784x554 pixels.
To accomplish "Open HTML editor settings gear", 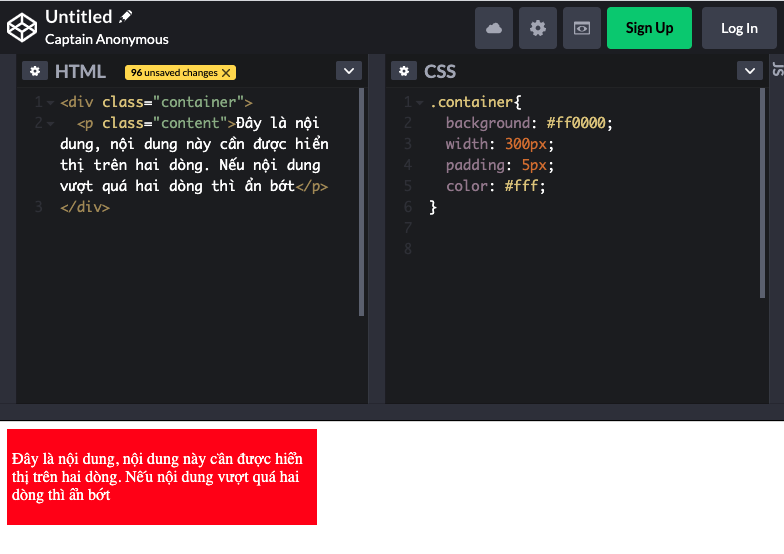I will click(x=35, y=71).
